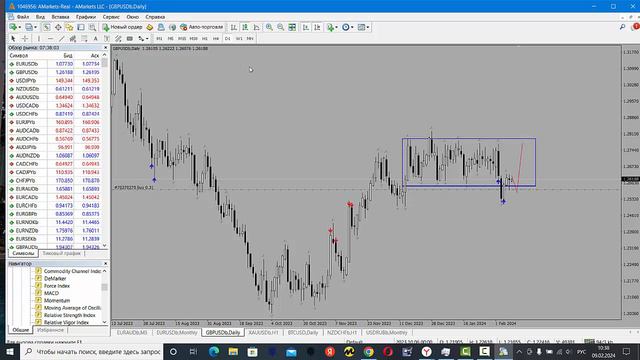Switch timeframe to D1
640x360 pixels.
click(227, 38)
